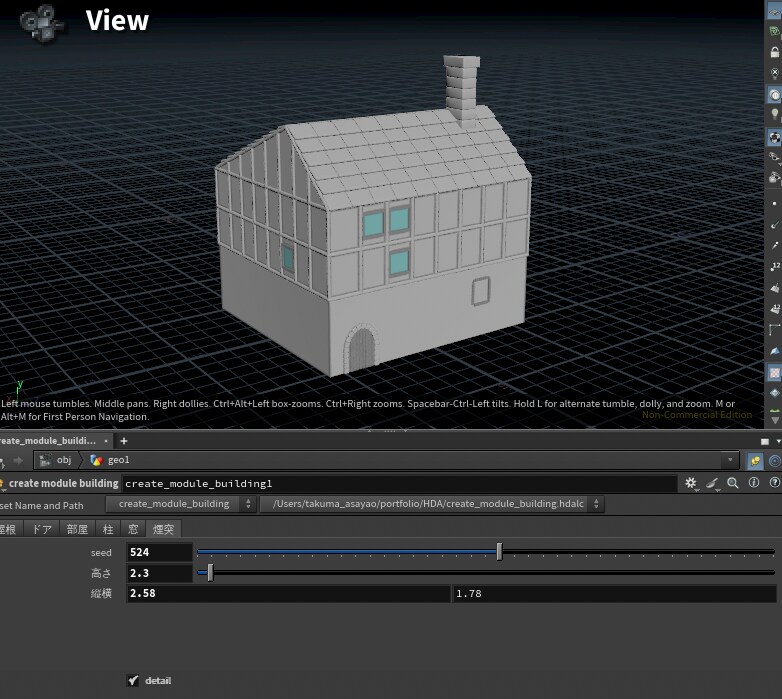The height and width of the screenshot is (699, 782).
Task: Click the highlighted sphere material icon
Action: pos(775,137)
